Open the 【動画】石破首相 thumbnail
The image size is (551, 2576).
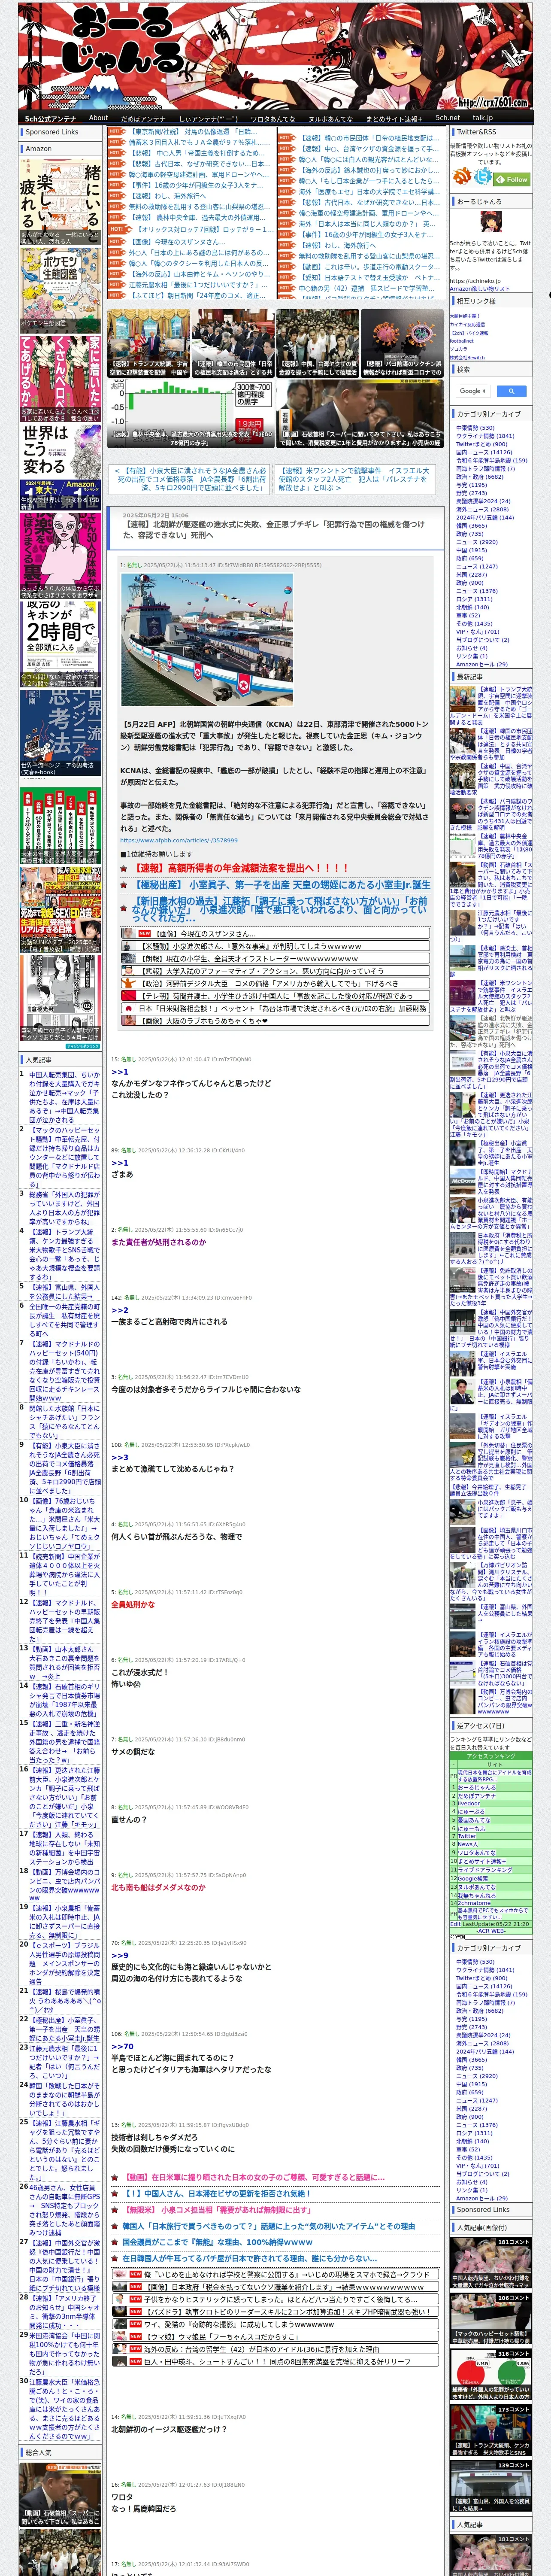coord(359,414)
